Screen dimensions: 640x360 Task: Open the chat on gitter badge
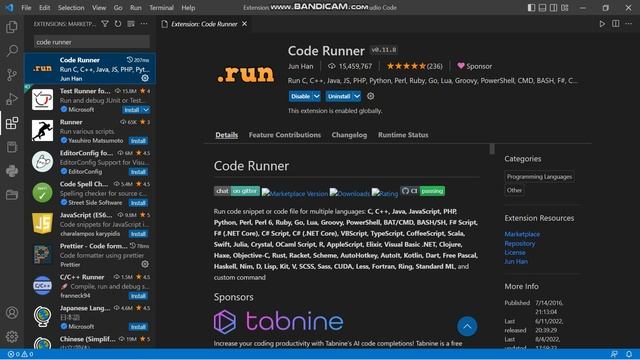coord(237,191)
